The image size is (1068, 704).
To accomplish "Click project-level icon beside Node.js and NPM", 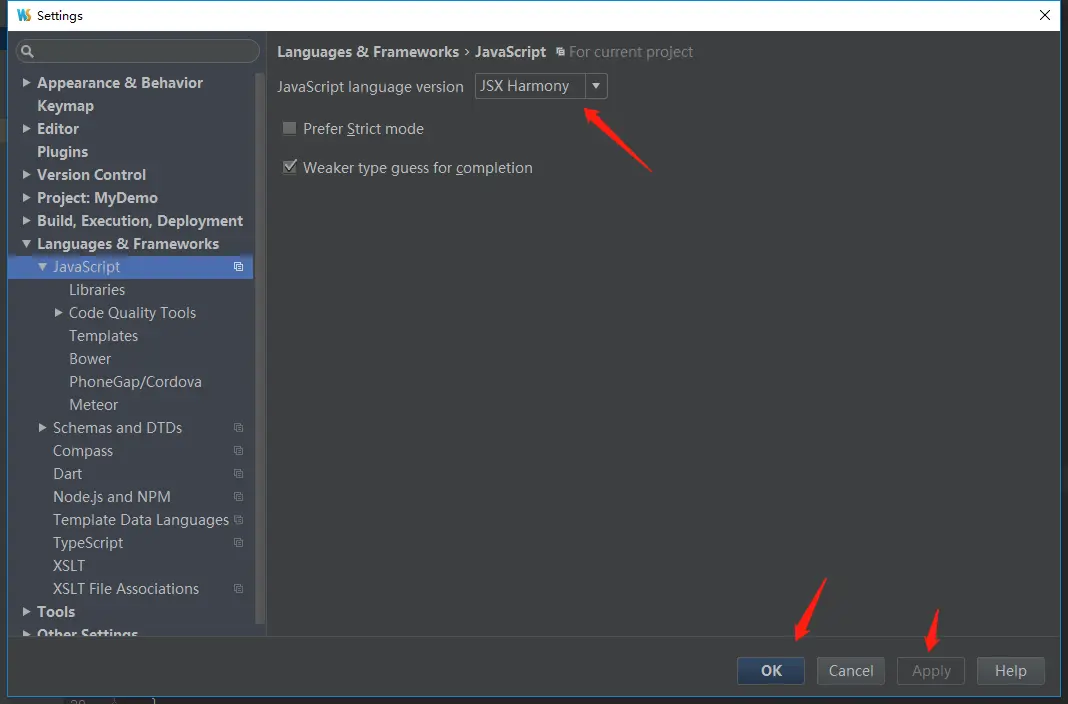I will (x=238, y=497).
